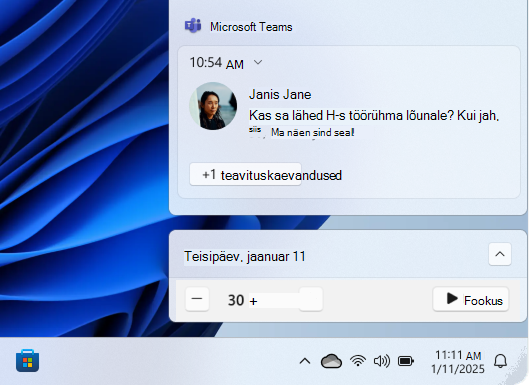Viewport: 529px width, 385px height.
Task: Open Microsoft Store from the taskbar
Action: point(27,361)
